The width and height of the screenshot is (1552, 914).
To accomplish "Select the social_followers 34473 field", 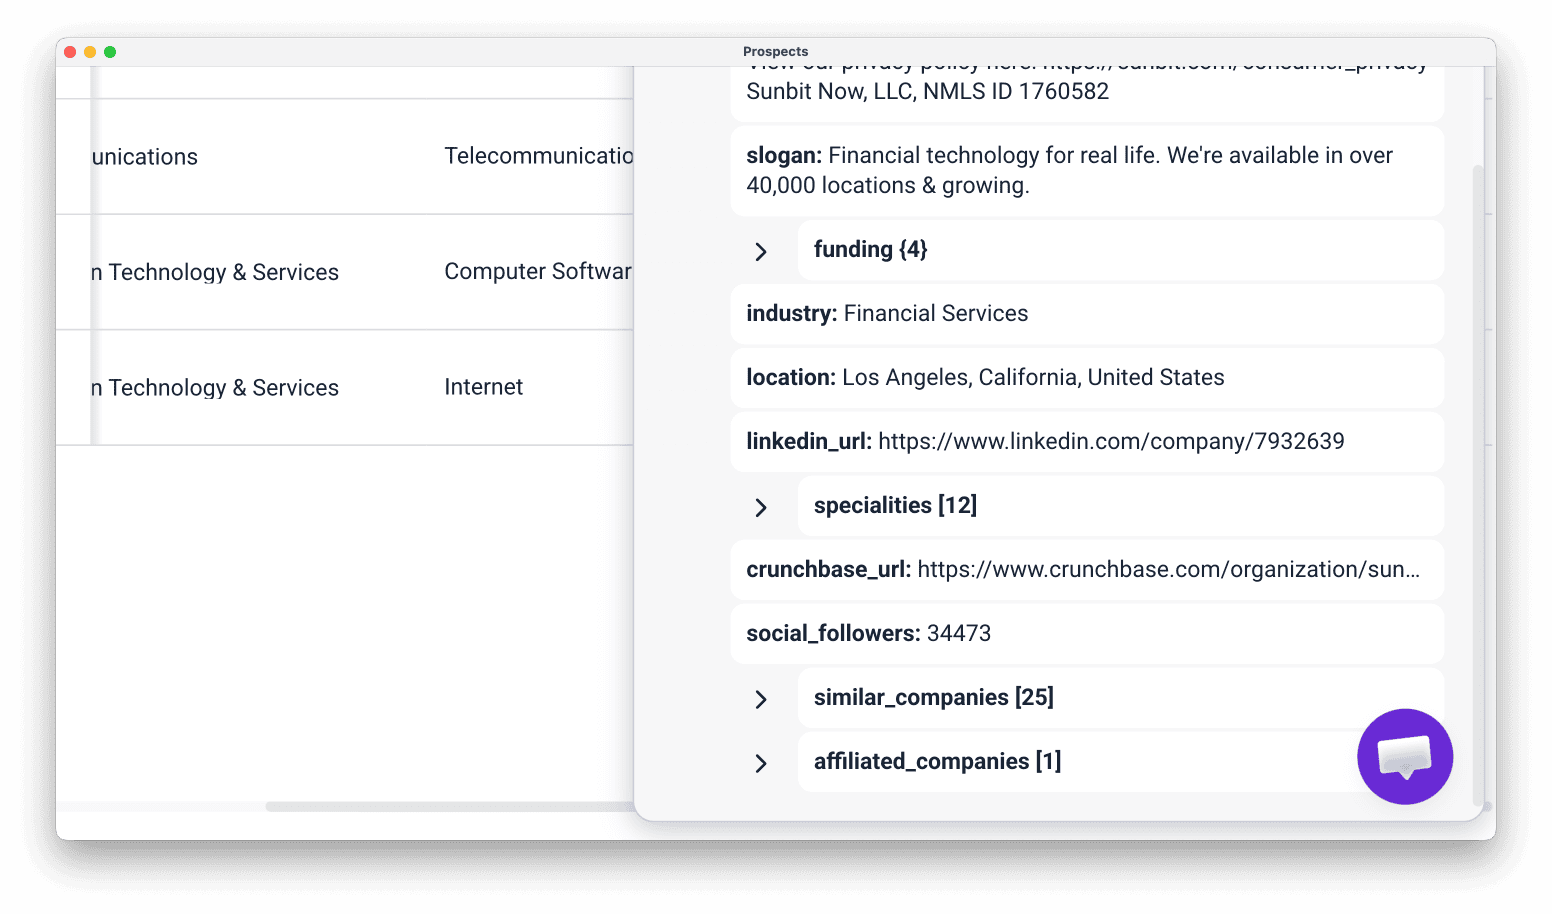I will (1087, 634).
